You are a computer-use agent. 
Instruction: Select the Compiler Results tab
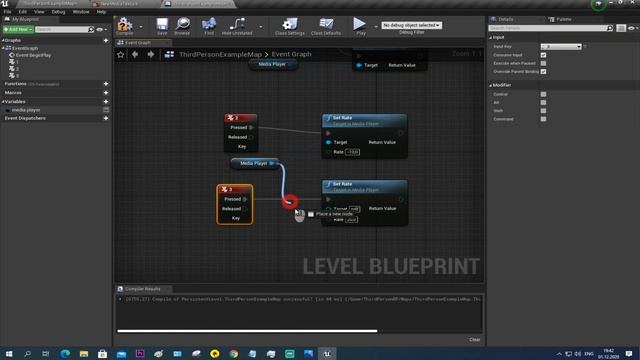(142, 289)
